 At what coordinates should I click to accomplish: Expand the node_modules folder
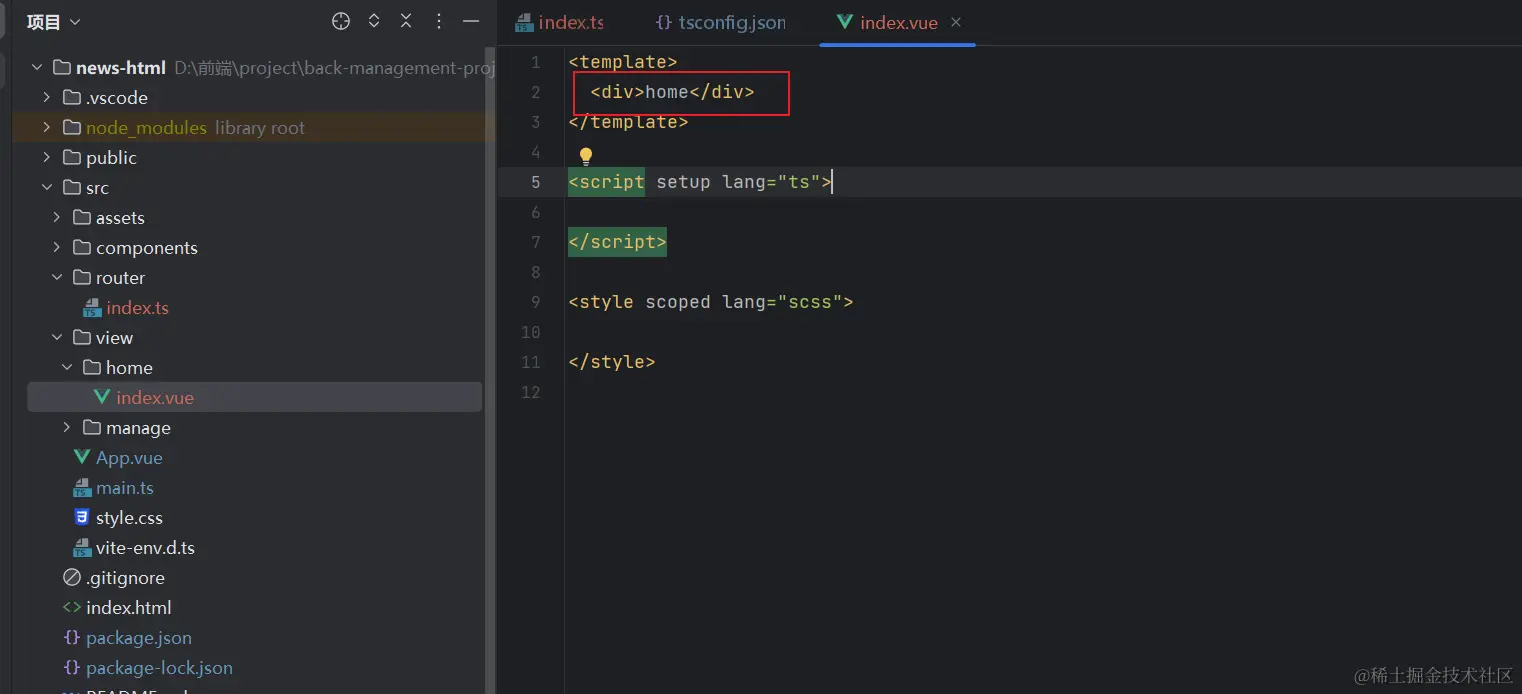(47, 128)
